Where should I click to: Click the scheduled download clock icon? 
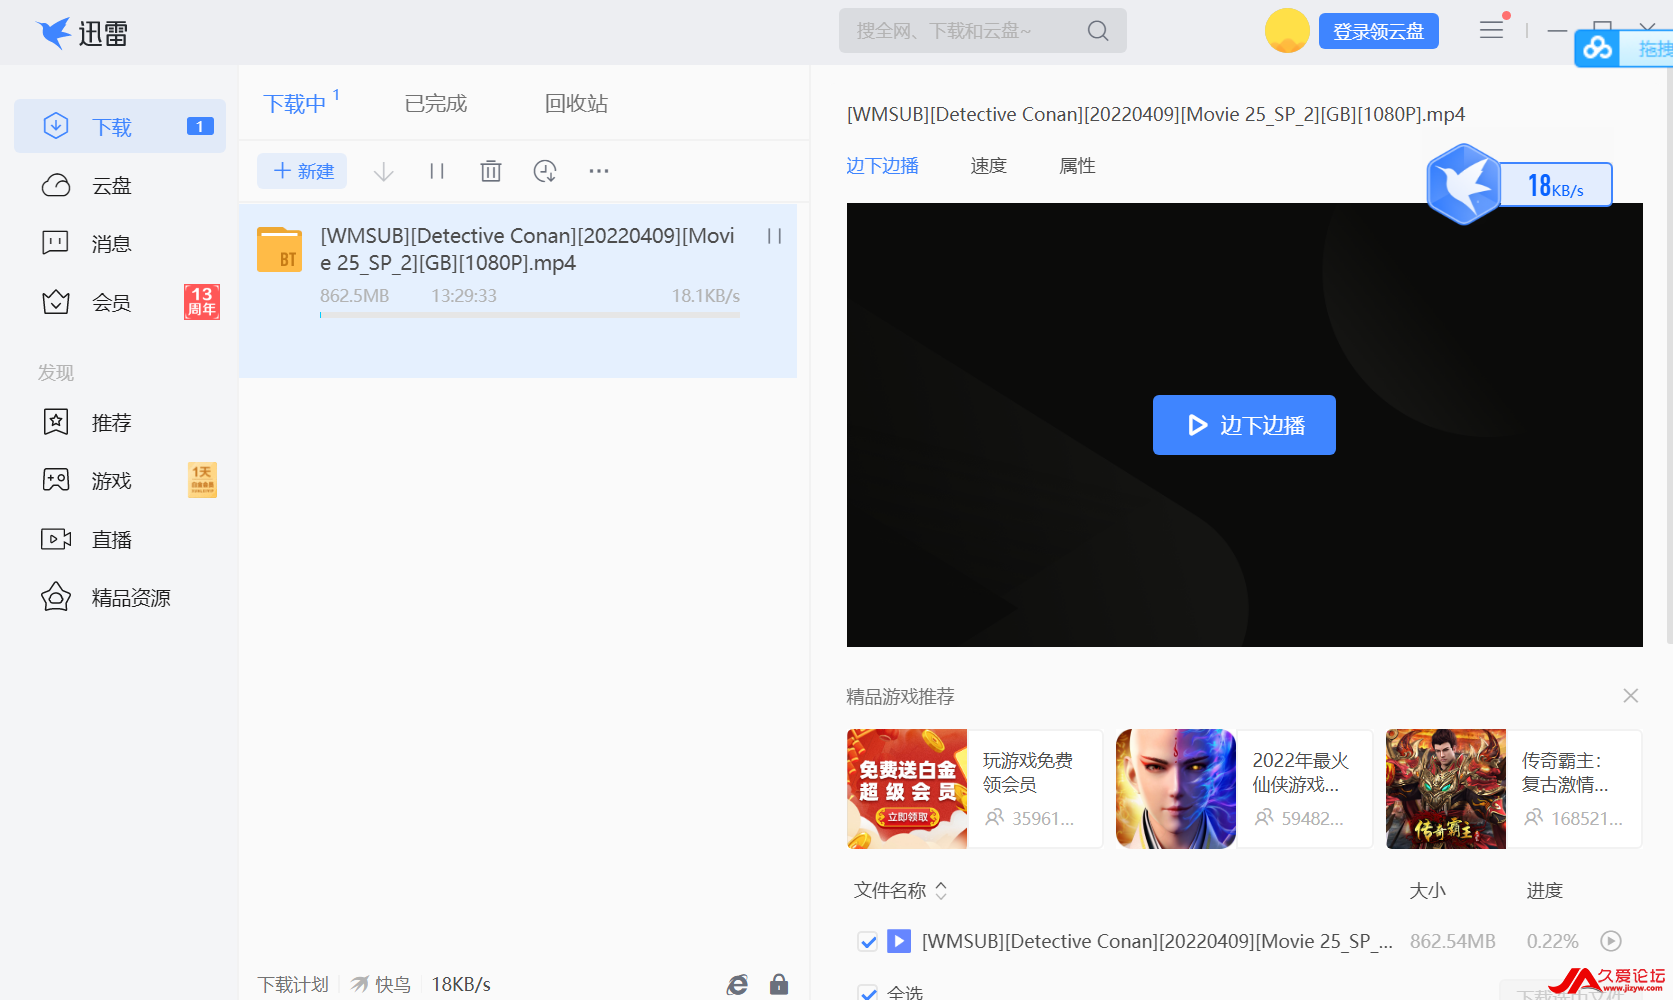click(545, 171)
